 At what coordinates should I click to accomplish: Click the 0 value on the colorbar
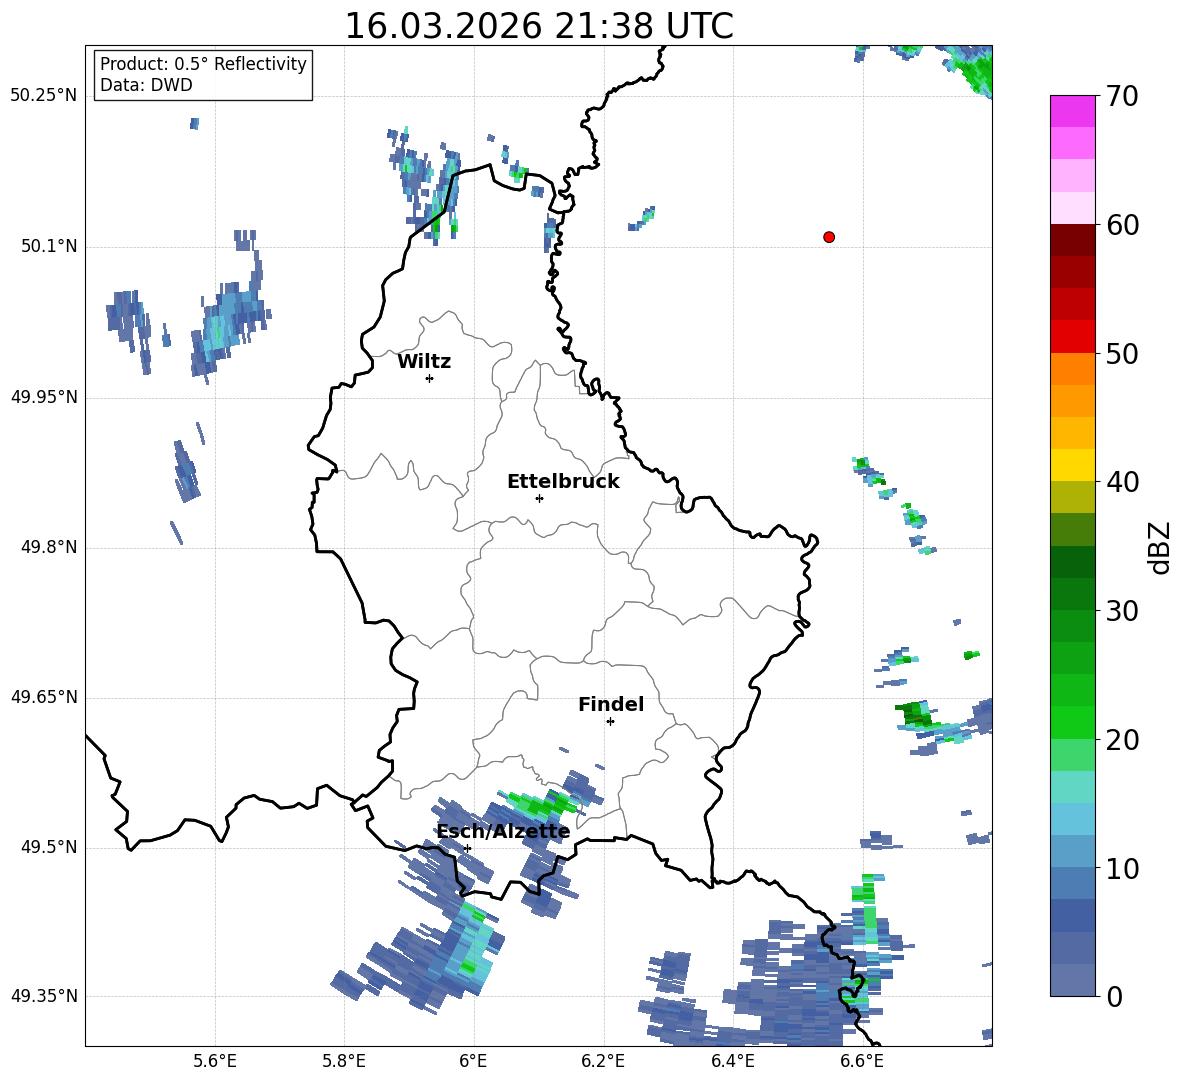pos(1114,996)
